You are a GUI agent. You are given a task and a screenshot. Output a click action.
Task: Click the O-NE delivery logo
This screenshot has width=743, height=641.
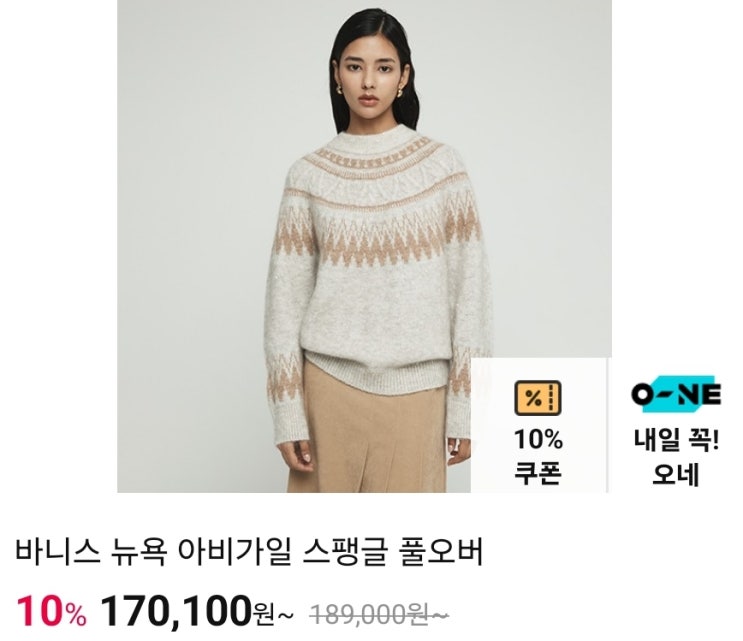[676, 394]
